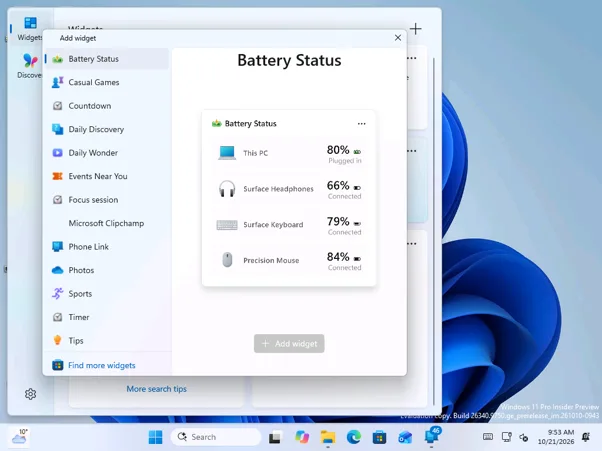The height and width of the screenshot is (451, 602).
Task: Choose Microsoft Clipchamp widget
Action: tap(107, 223)
